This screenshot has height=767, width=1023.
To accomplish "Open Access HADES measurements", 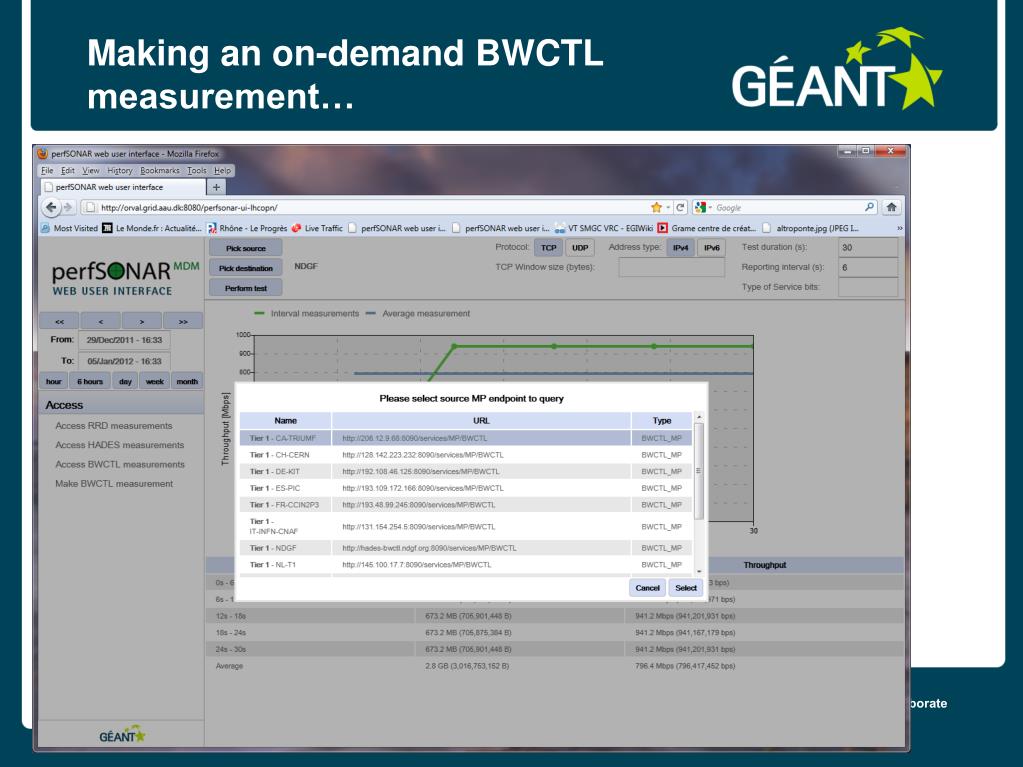I will [x=120, y=445].
